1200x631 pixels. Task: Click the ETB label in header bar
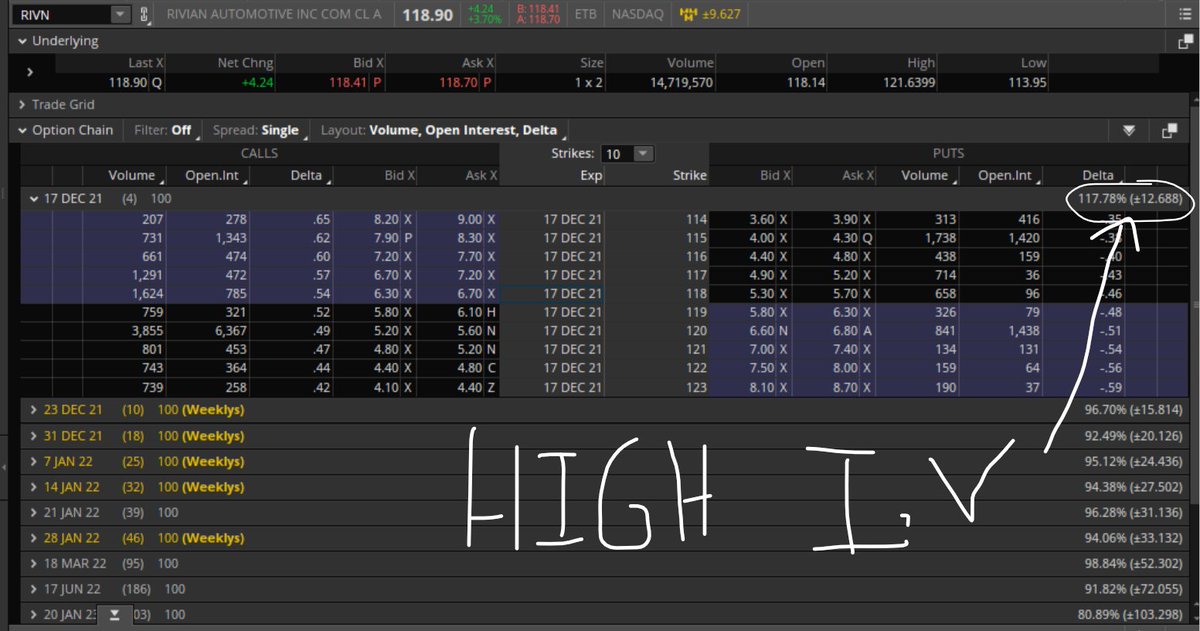[x=584, y=15]
